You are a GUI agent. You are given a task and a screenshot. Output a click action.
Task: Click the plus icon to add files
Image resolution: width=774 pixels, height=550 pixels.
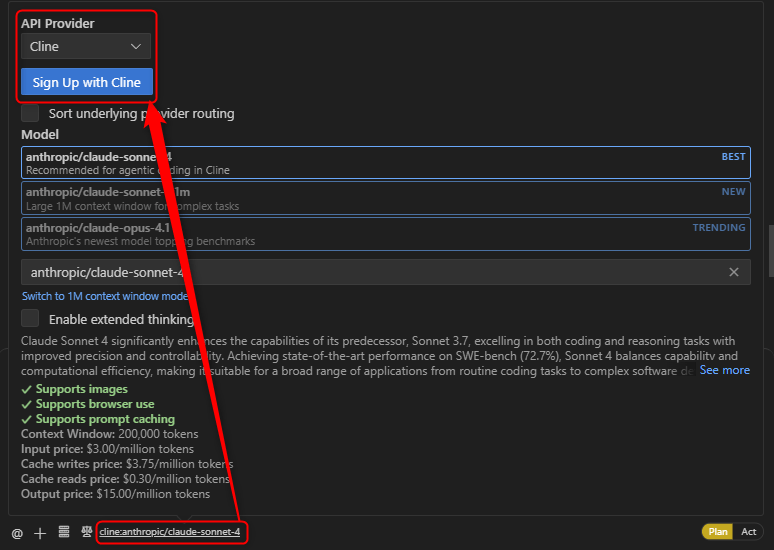pos(40,533)
